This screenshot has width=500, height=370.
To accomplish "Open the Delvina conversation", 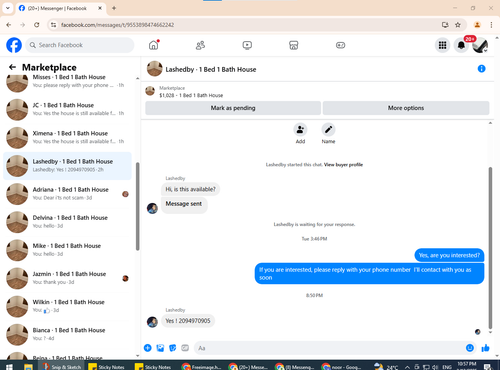I will click(67, 222).
